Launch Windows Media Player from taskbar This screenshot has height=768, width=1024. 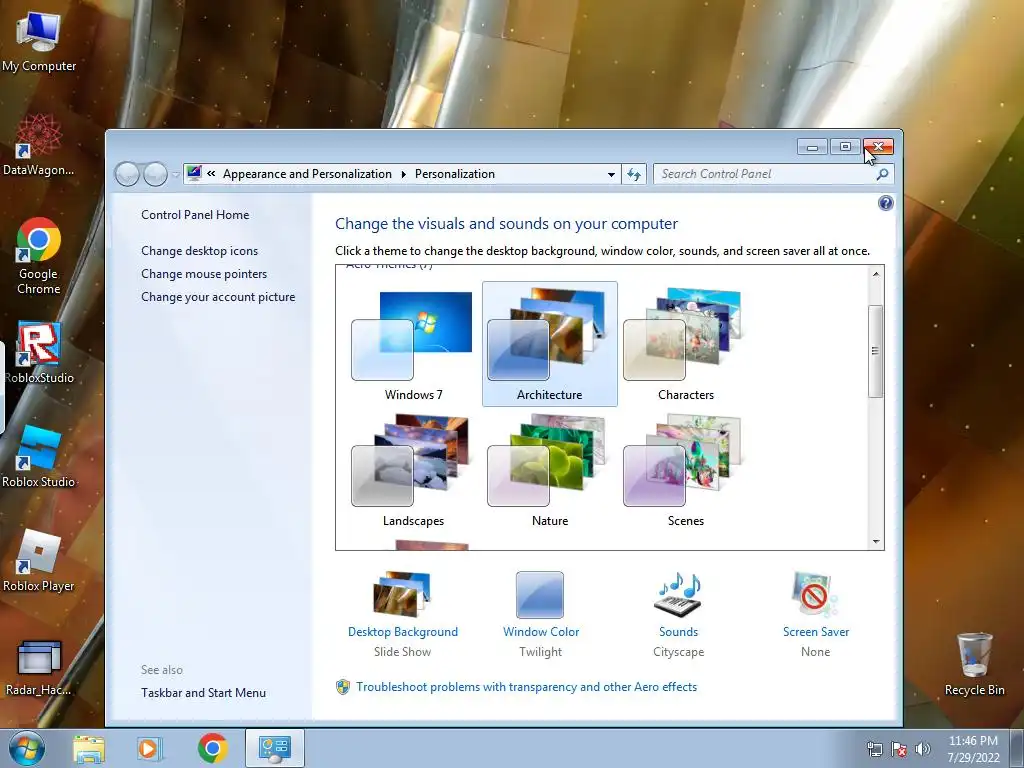pyautogui.click(x=148, y=748)
